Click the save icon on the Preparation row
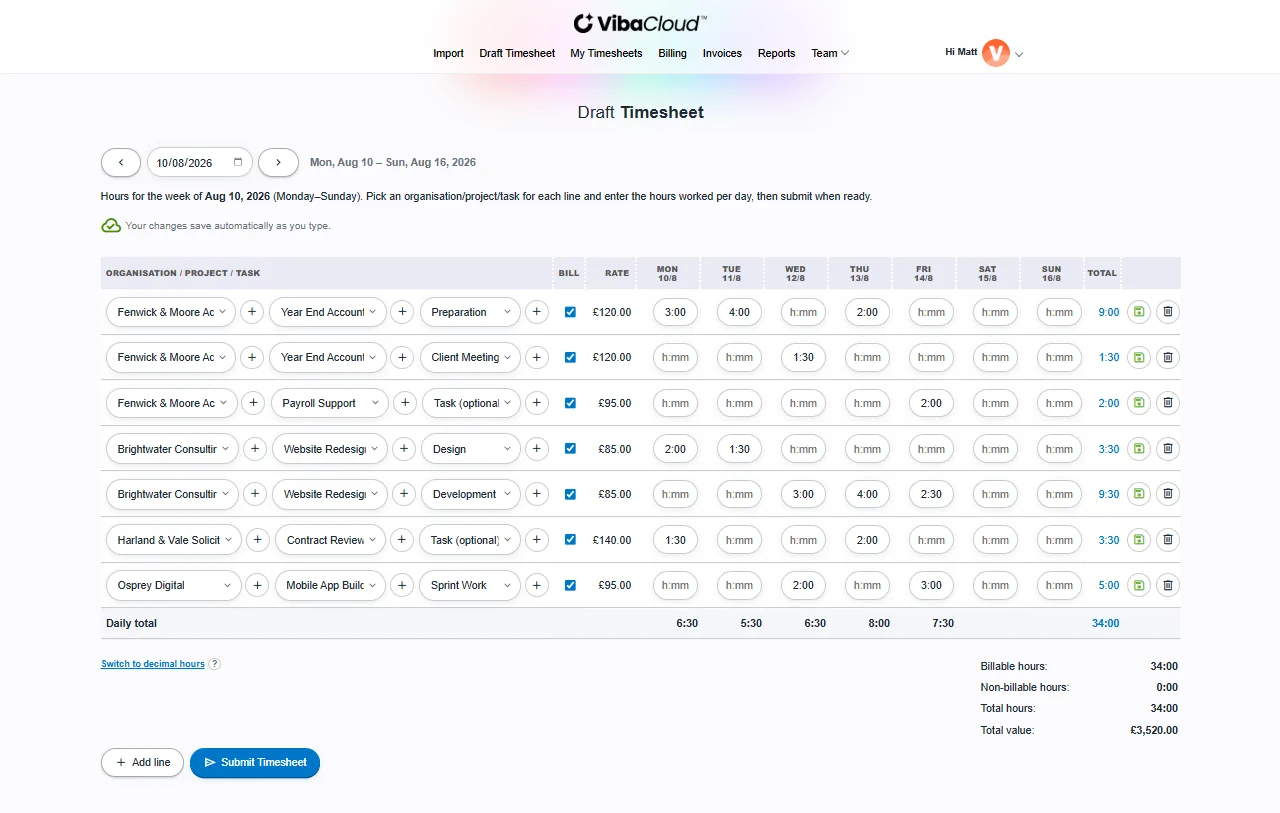This screenshot has width=1280, height=813. tap(1138, 312)
